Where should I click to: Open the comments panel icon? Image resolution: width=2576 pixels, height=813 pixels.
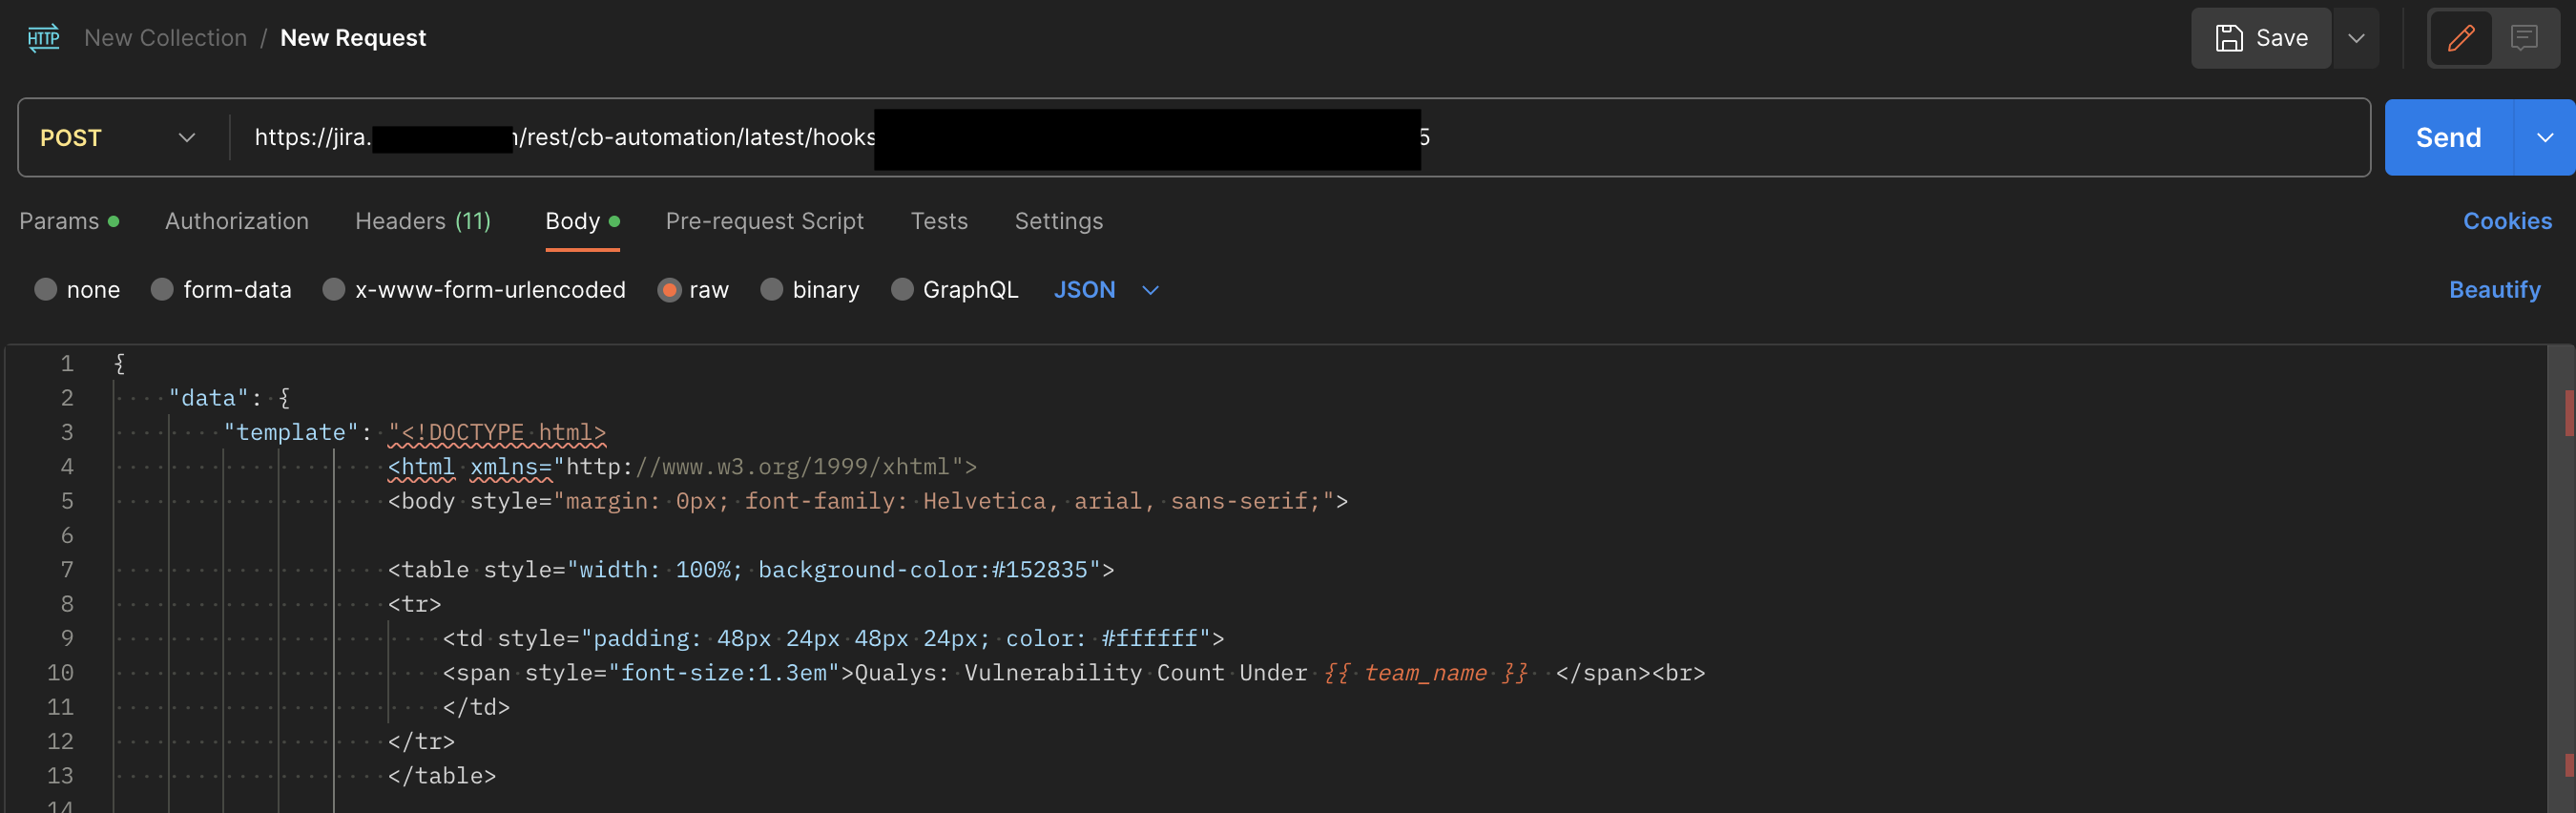(x=2524, y=38)
